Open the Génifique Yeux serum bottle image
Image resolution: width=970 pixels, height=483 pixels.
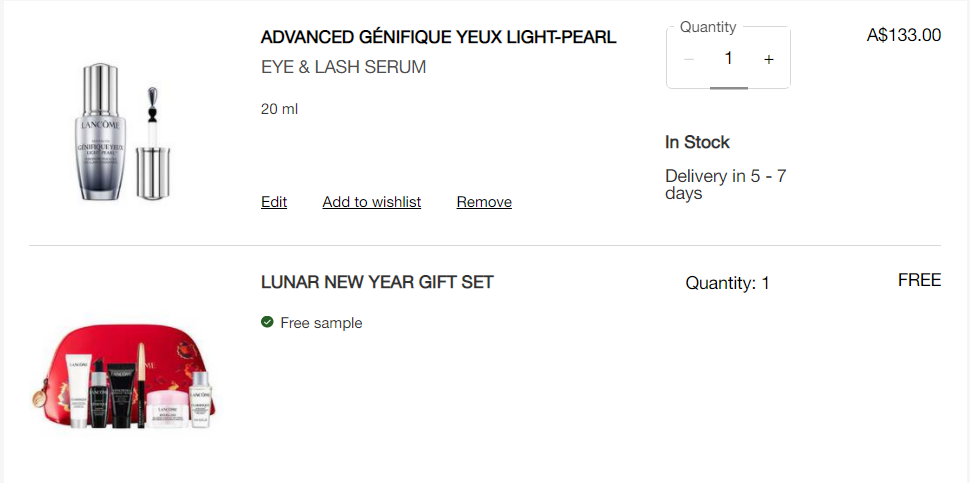pyautogui.click(x=124, y=131)
